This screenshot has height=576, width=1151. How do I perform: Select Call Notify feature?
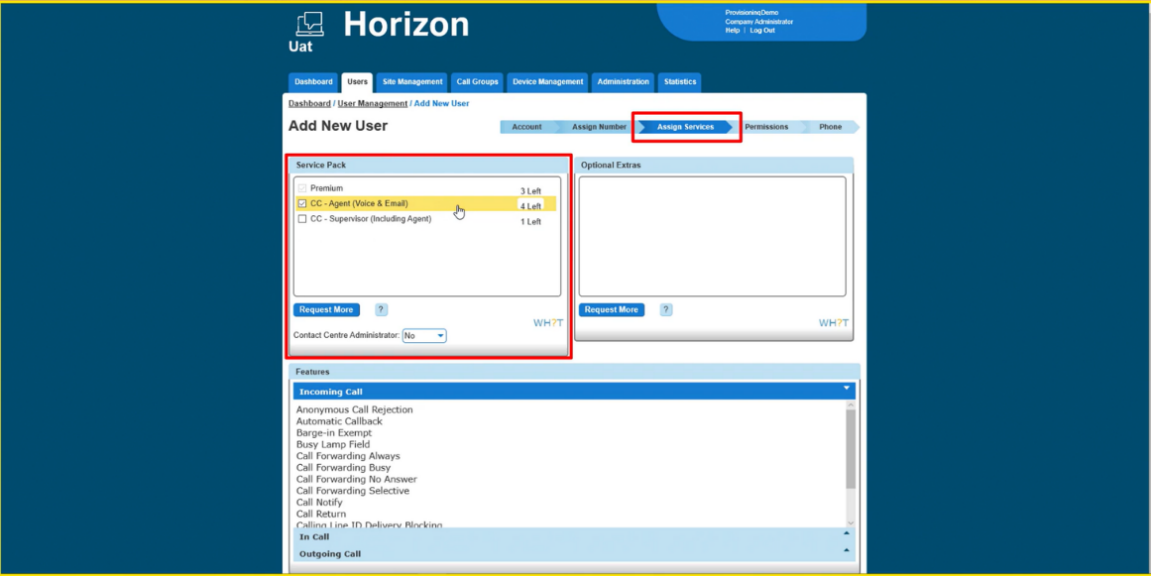tap(319, 503)
